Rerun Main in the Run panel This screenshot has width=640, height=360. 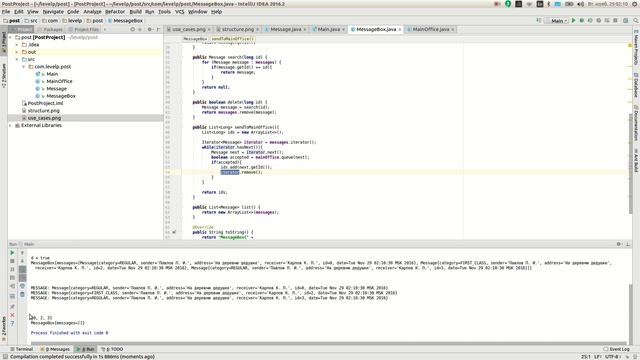click(12, 253)
